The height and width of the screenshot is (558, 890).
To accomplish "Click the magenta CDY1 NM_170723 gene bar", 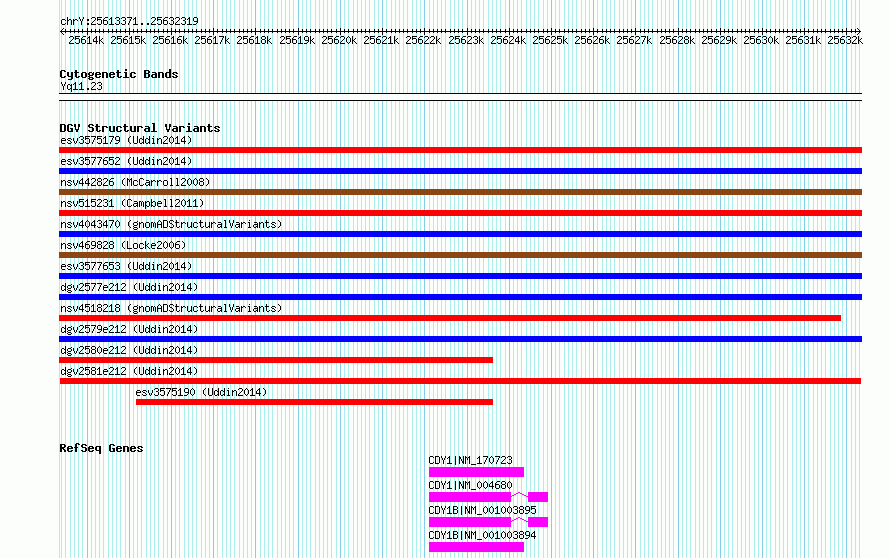I will [476, 472].
